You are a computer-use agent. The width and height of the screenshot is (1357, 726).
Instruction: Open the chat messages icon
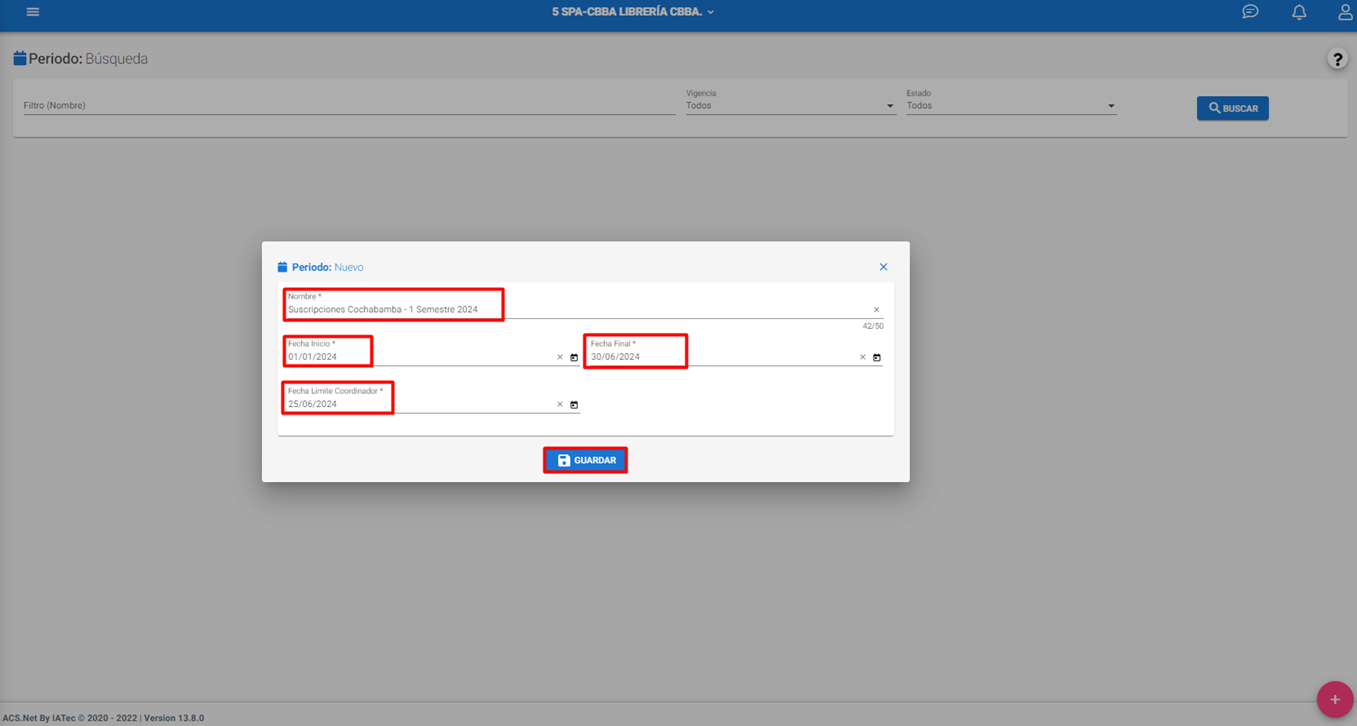1250,12
